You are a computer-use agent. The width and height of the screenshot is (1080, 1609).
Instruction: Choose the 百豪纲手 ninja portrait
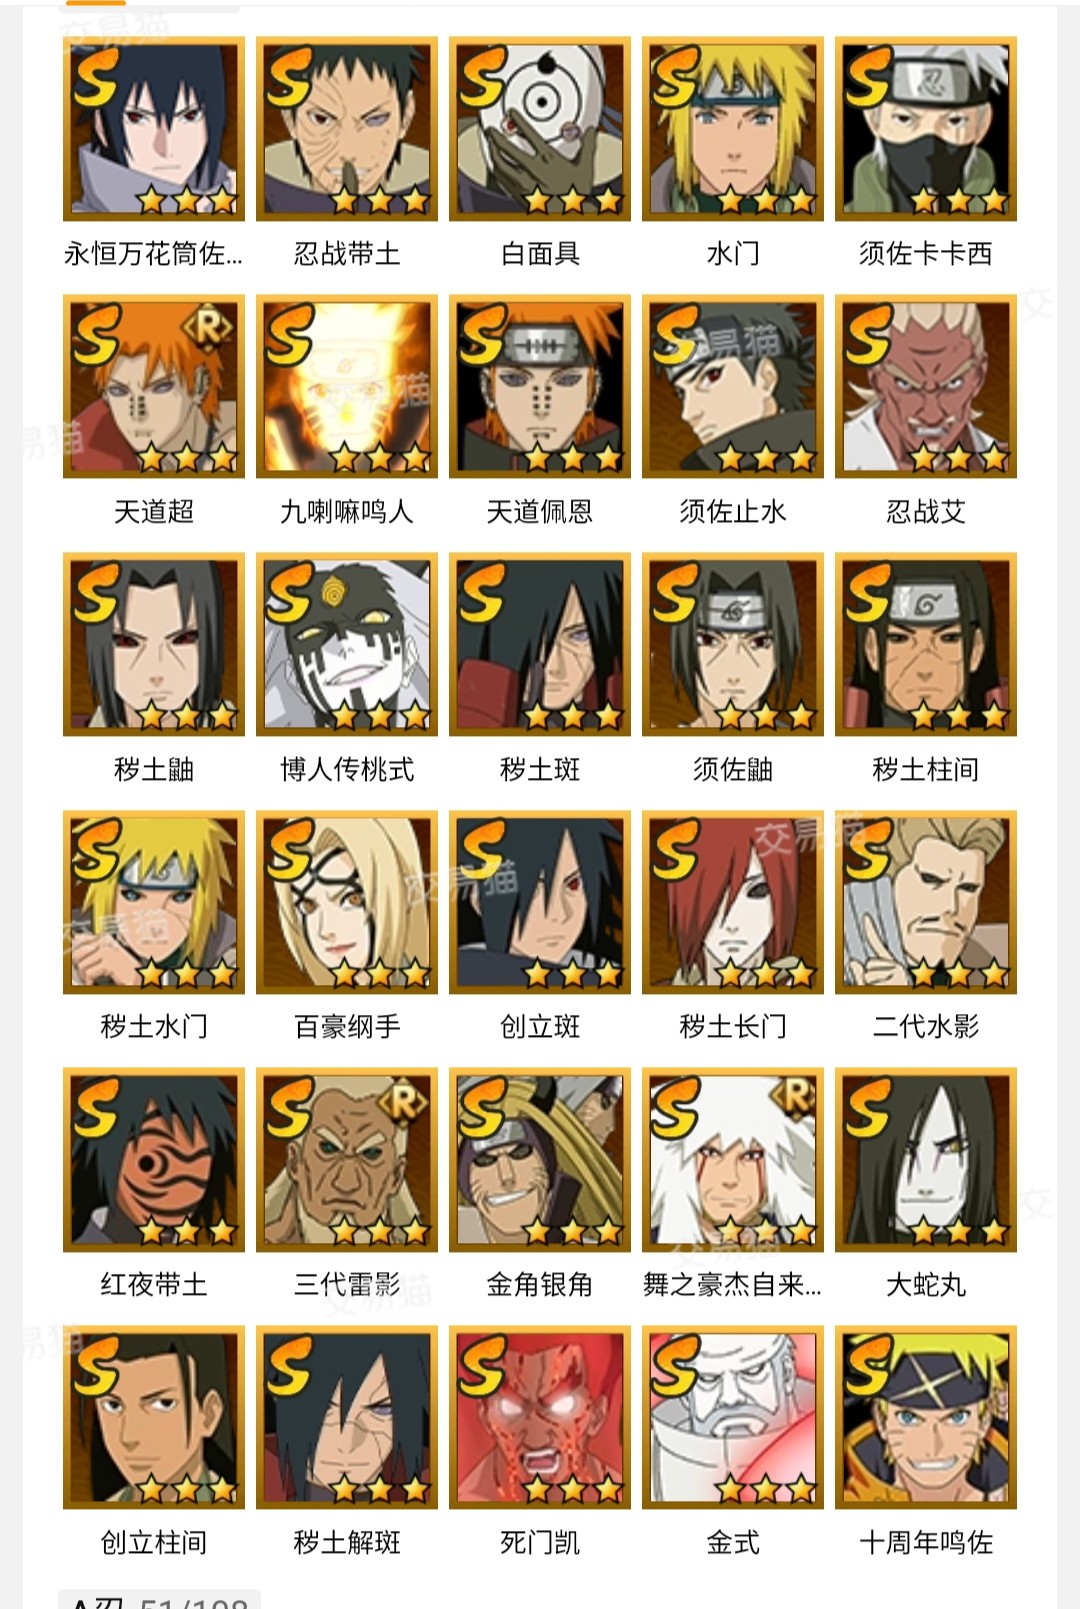tap(347, 902)
